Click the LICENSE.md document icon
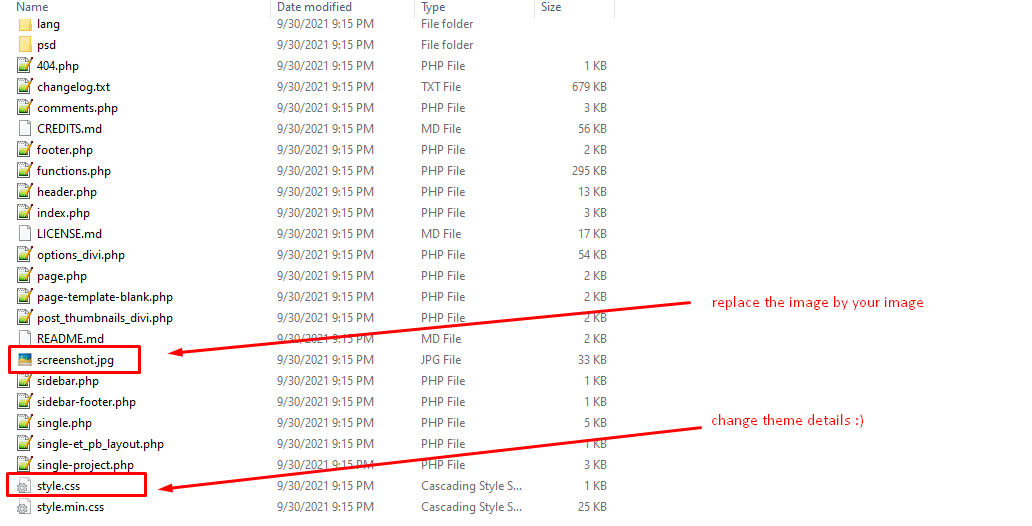 point(25,234)
